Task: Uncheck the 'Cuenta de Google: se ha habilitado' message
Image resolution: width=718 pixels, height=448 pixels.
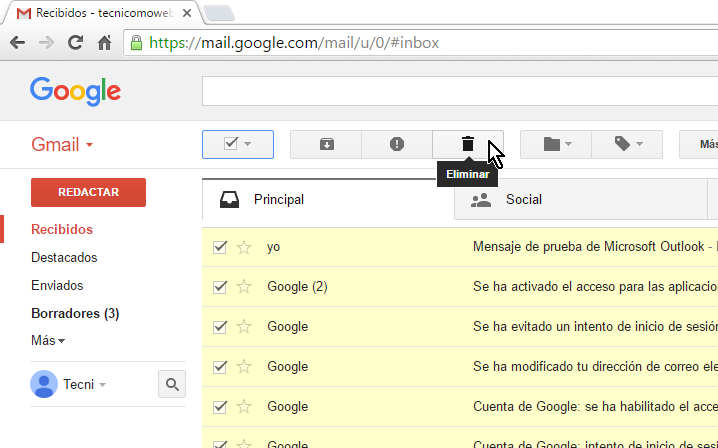Action: 220,406
